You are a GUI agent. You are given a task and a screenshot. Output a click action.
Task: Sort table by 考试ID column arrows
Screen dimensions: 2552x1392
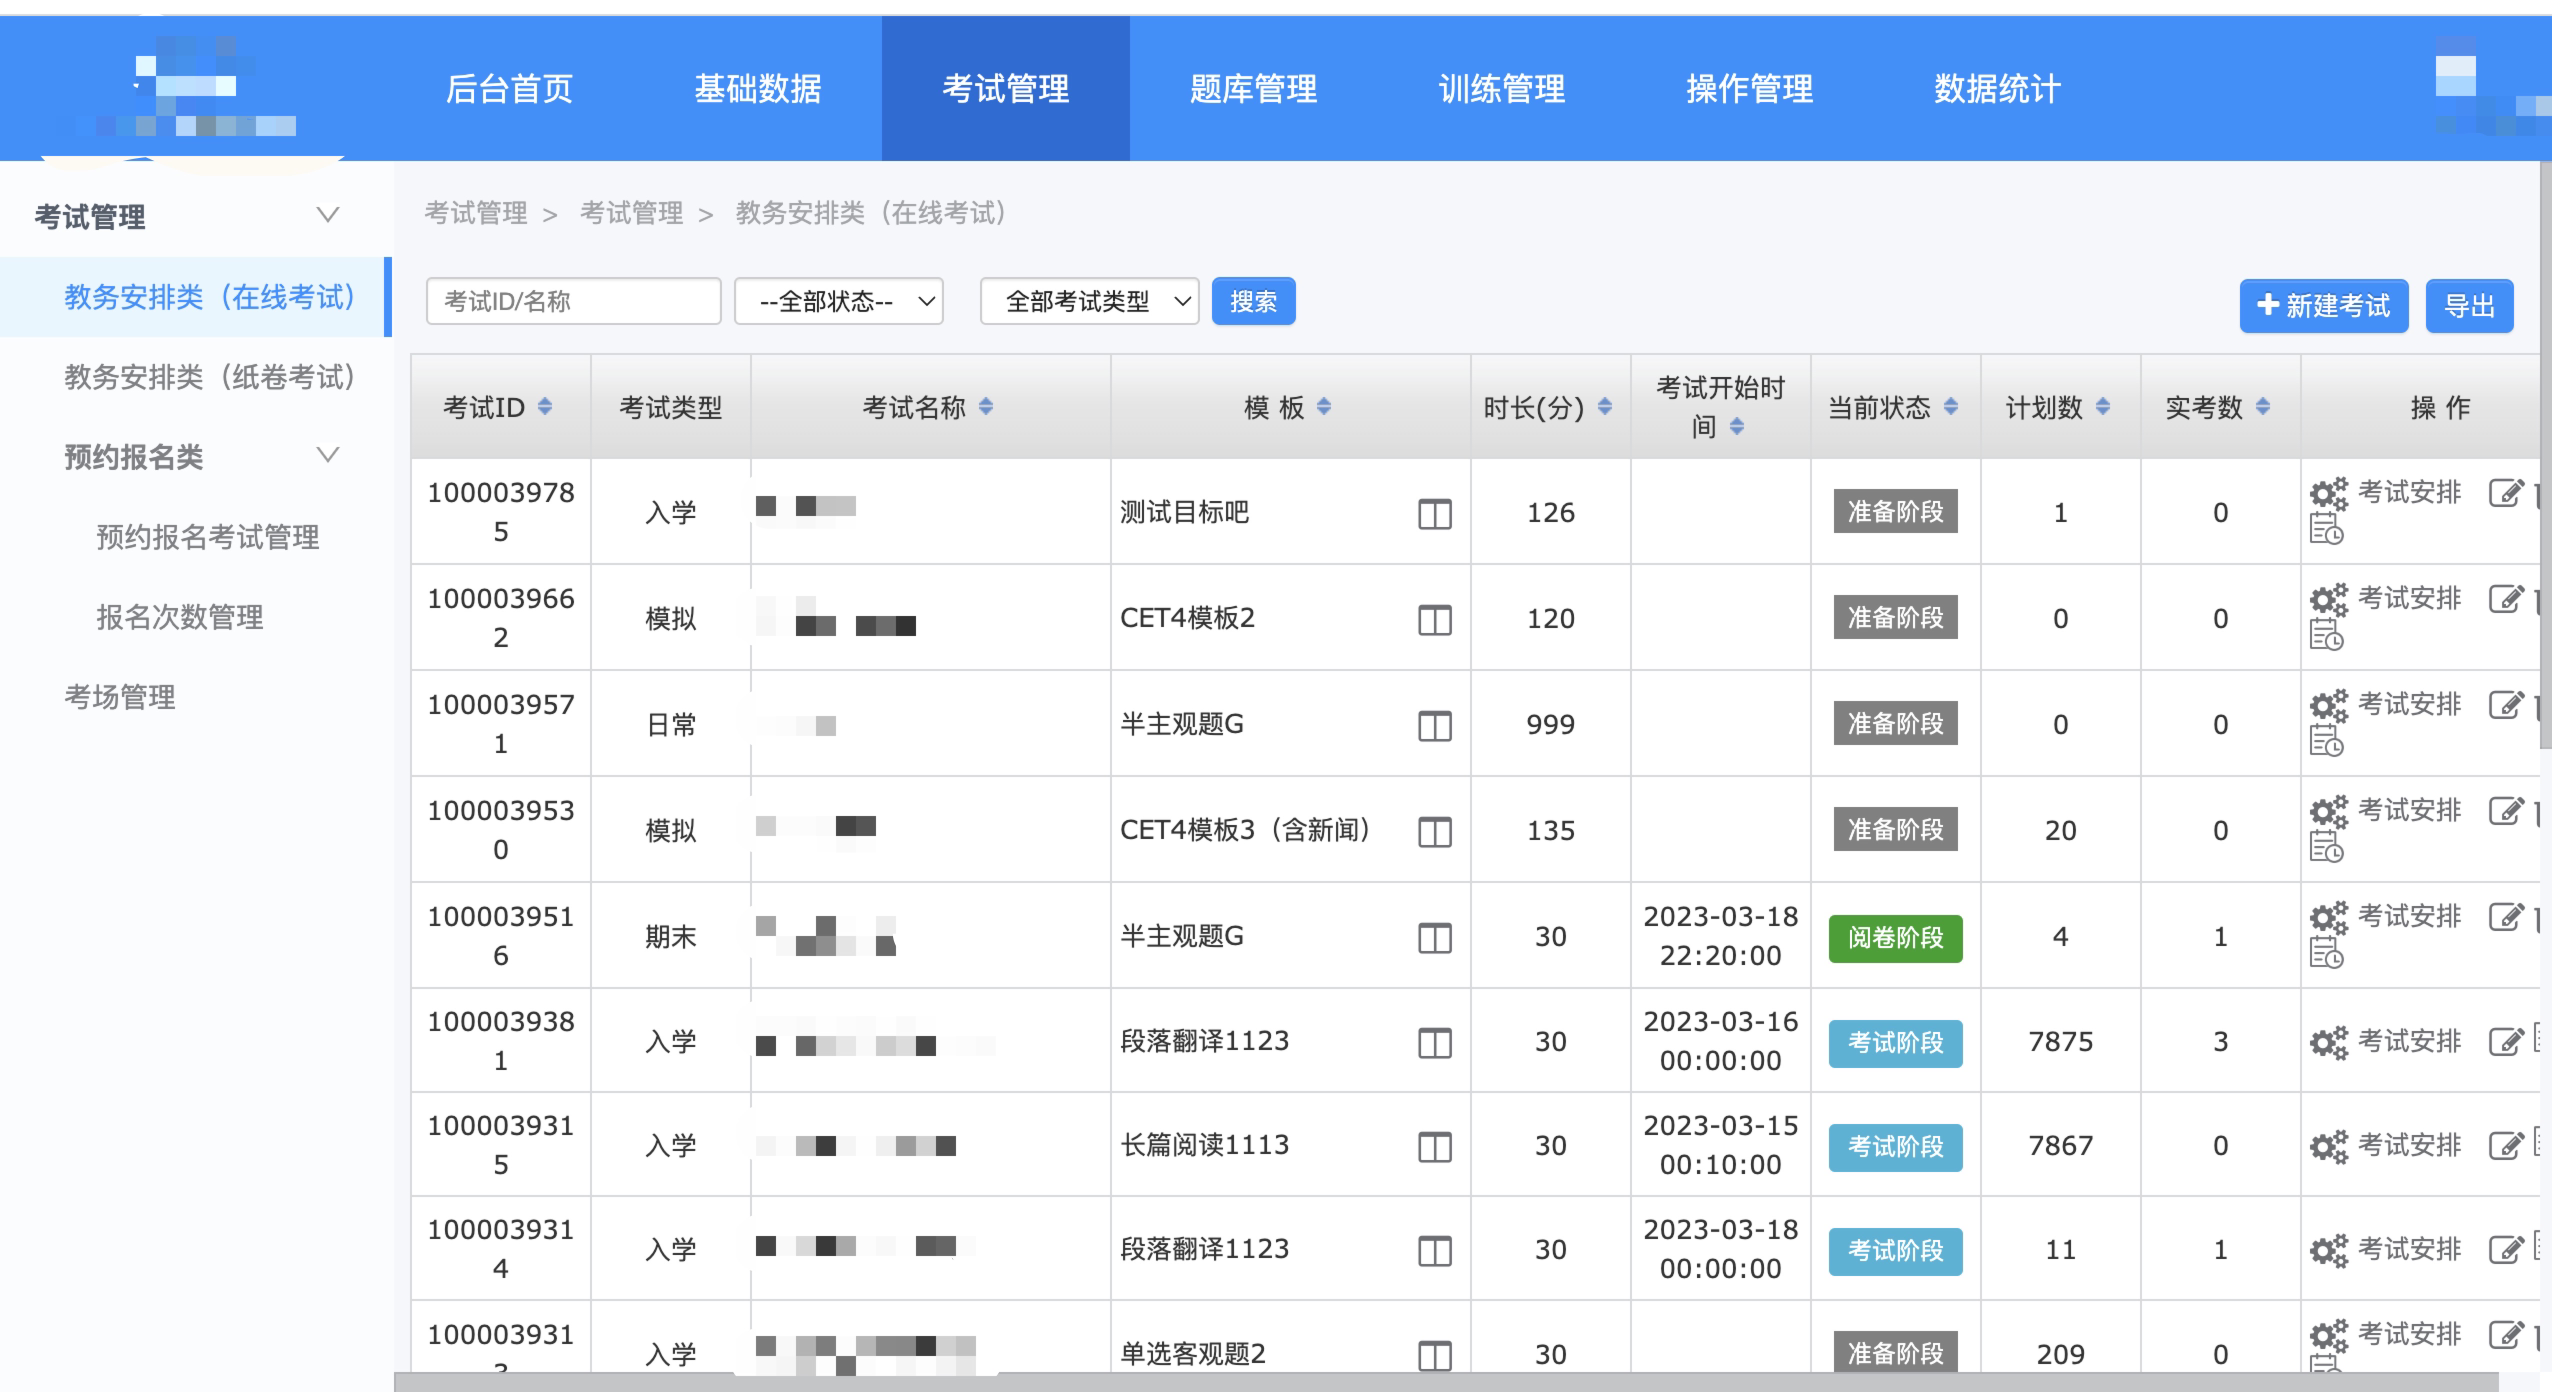point(545,406)
